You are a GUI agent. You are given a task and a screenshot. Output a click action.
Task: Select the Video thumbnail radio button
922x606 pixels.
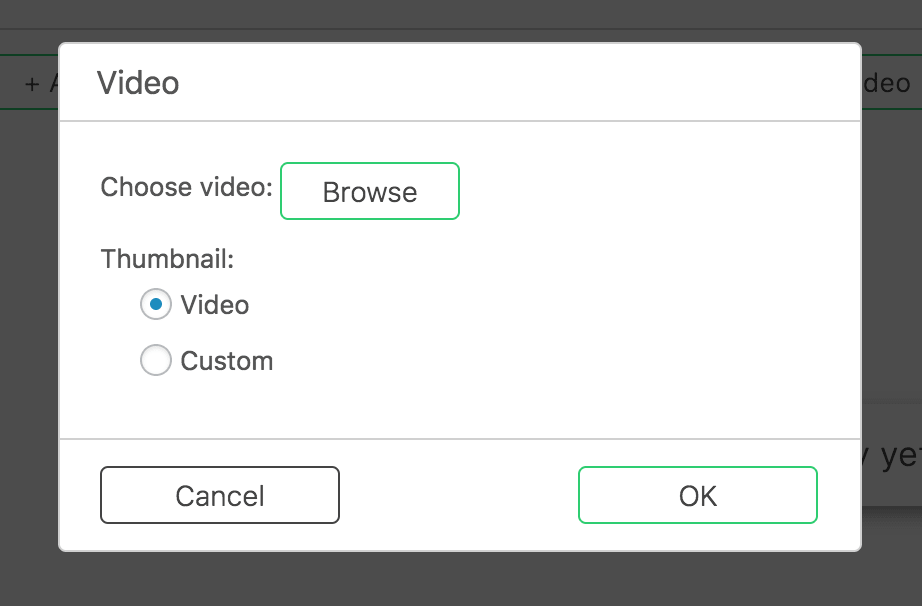[x=156, y=304]
